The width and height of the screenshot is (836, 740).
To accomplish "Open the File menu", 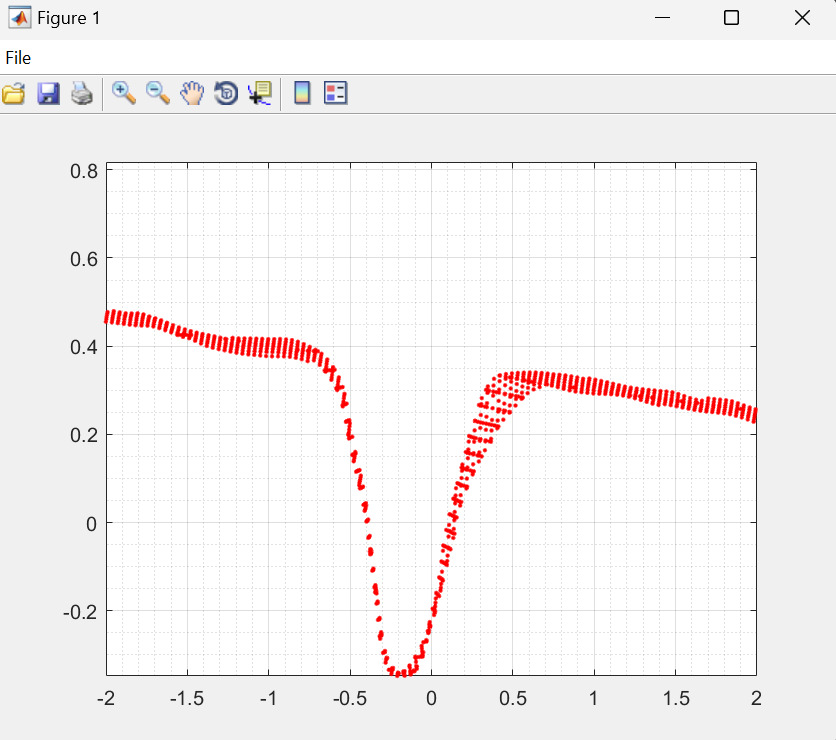I will click(18, 58).
